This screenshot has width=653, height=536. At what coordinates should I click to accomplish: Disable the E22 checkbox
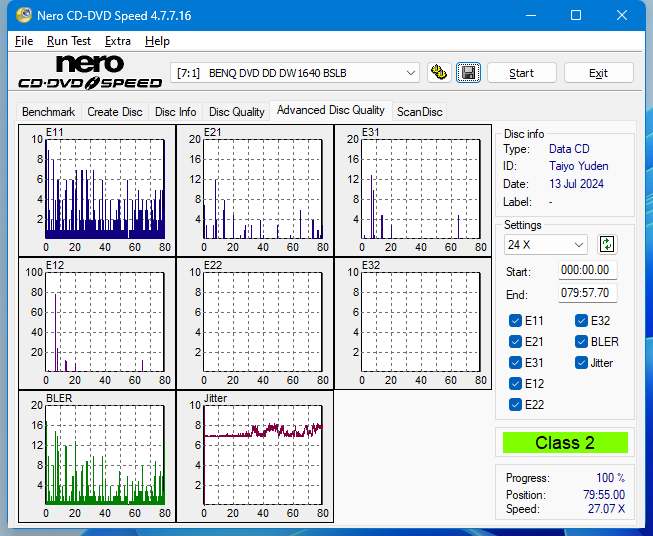point(515,404)
